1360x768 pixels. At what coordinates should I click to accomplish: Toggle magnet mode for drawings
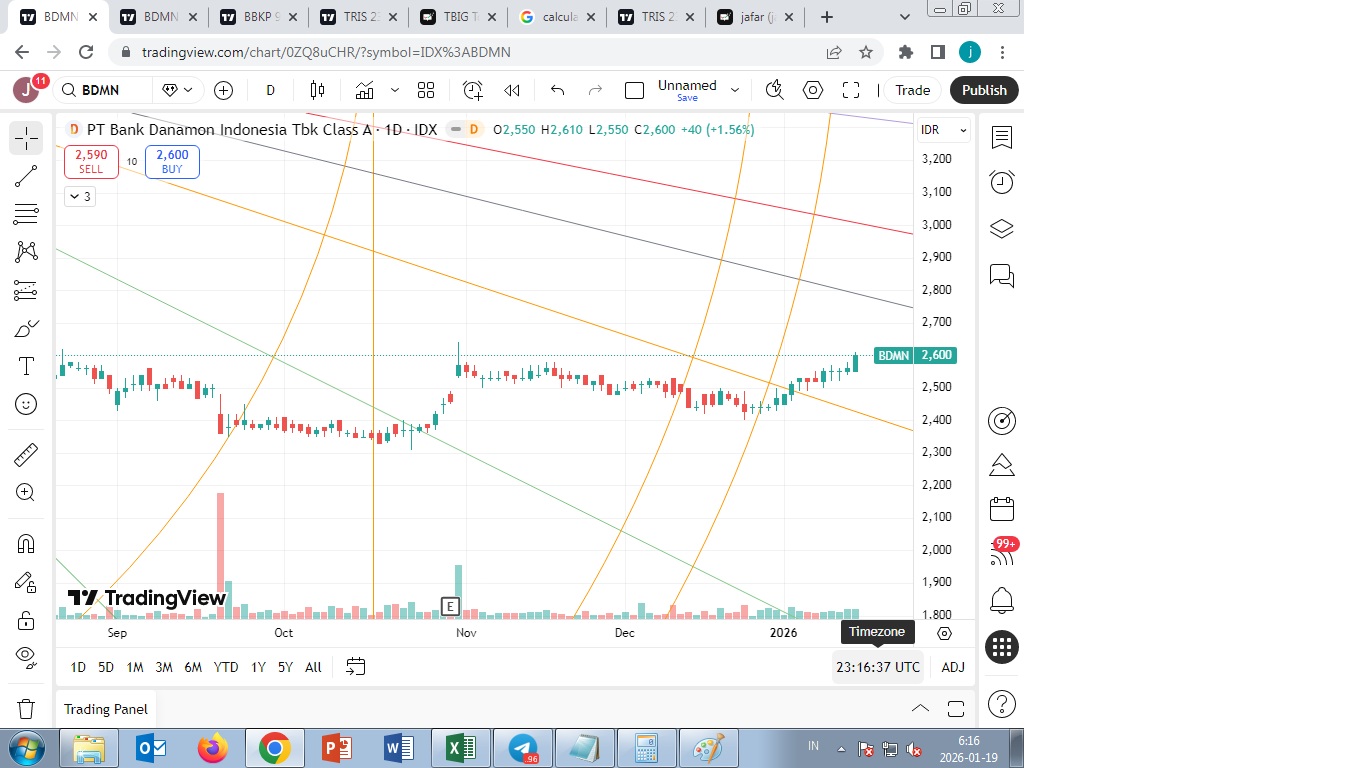click(26, 544)
